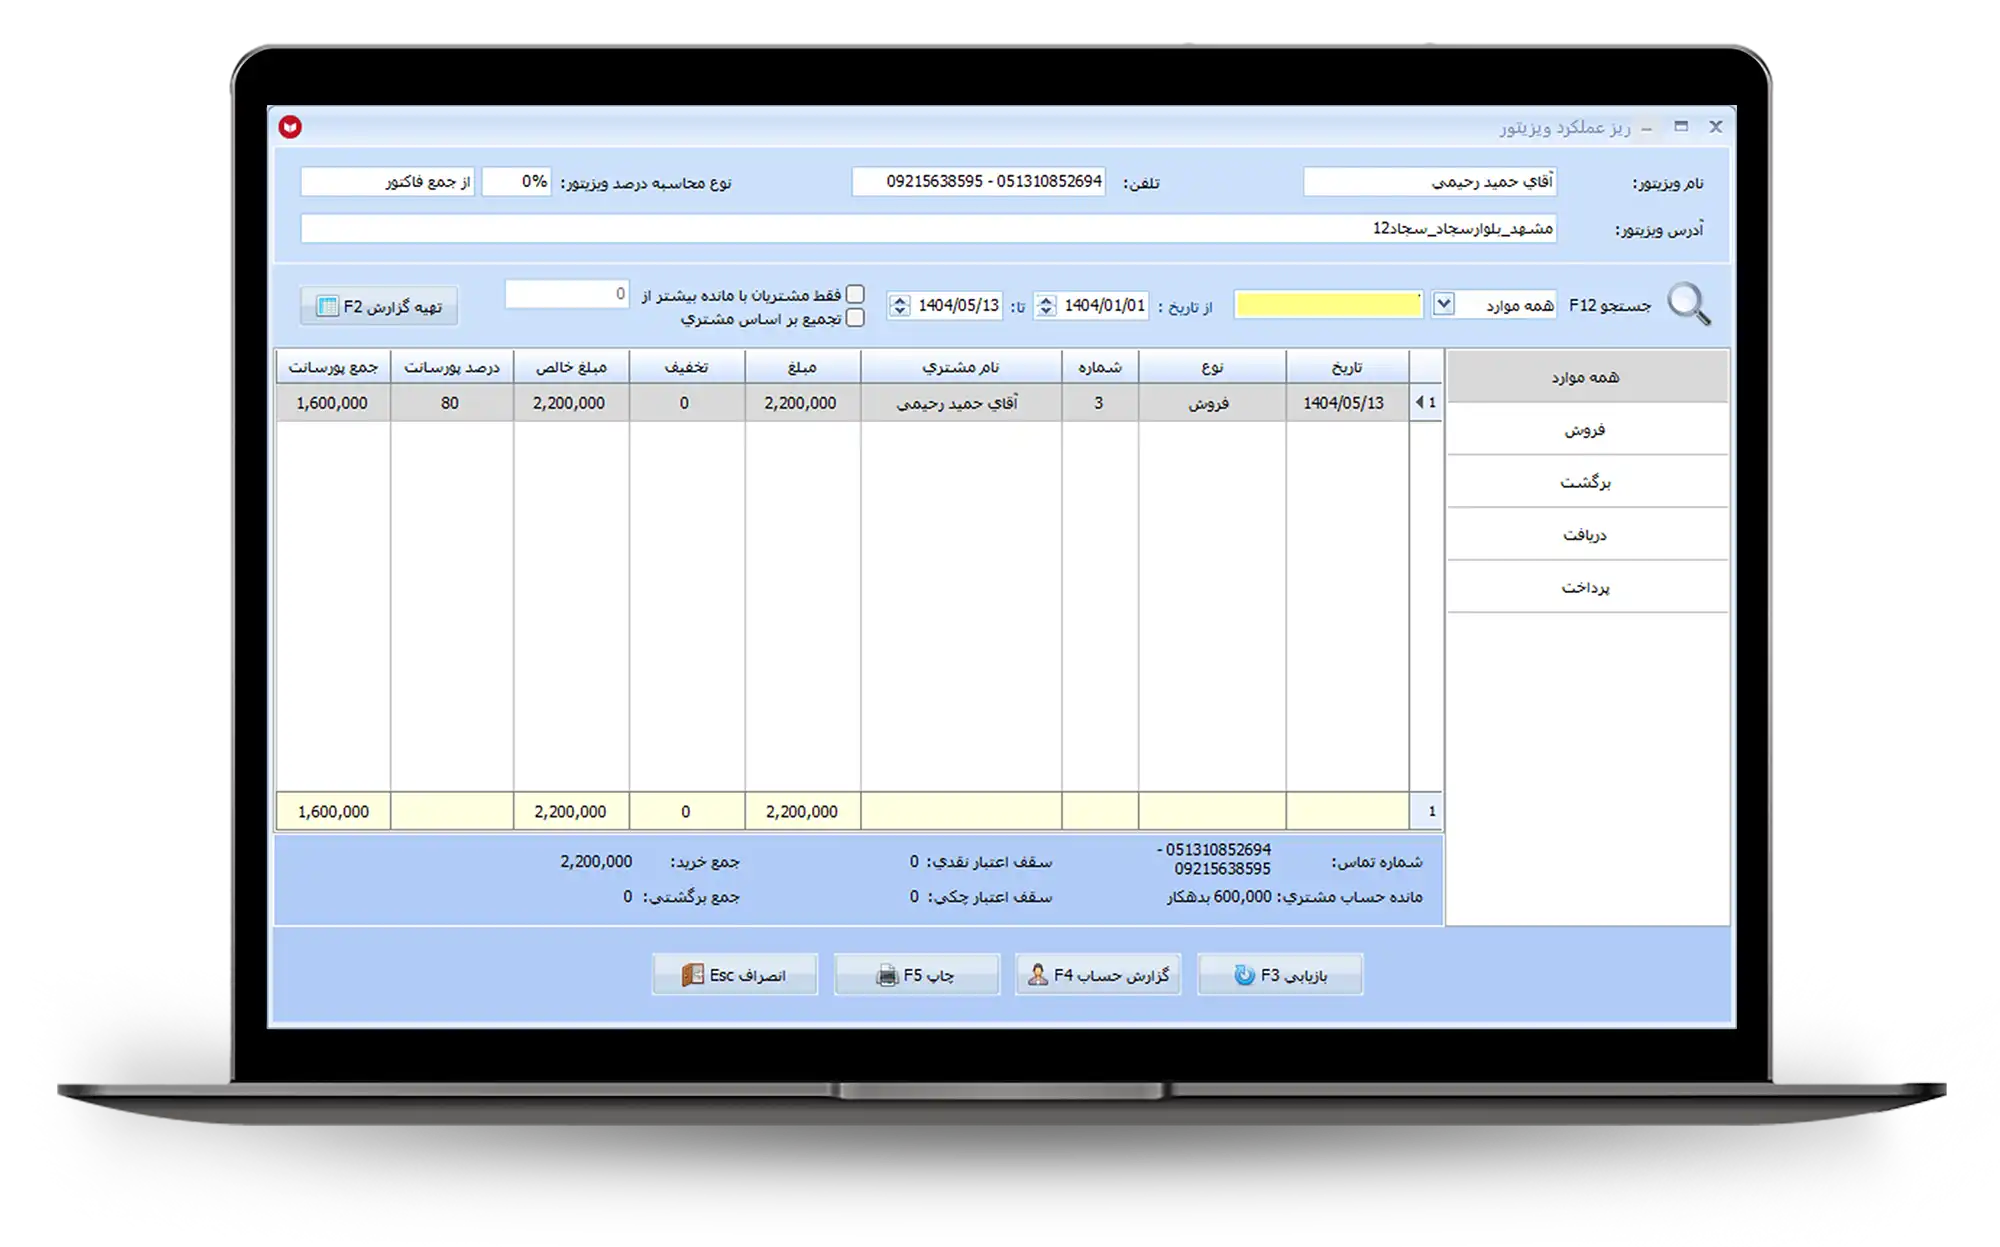Screen dimensions: 2000x1247
Task: Click the درصد پورسانت column header
Action: click(x=452, y=367)
